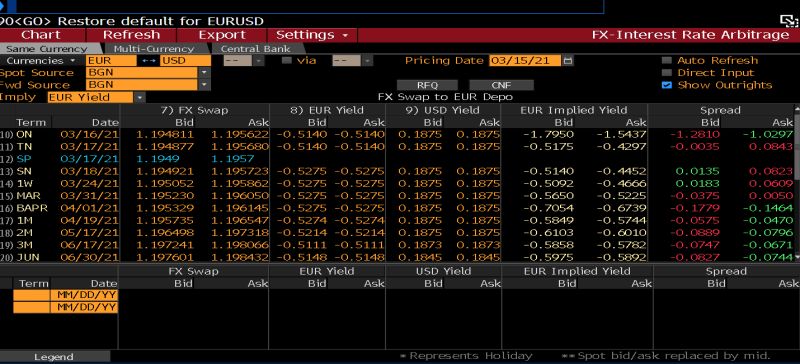
Task: Click the first MM/DD/YY date input field
Action: (84, 295)
